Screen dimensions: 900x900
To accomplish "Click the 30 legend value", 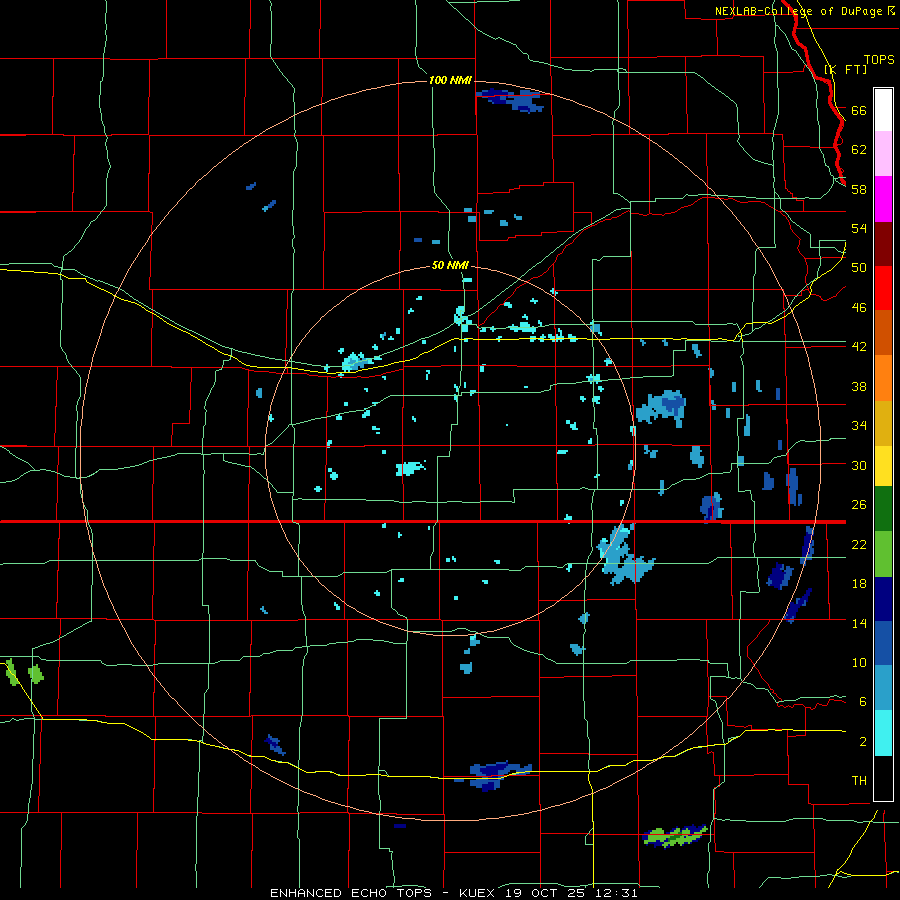I will [859, 465].
